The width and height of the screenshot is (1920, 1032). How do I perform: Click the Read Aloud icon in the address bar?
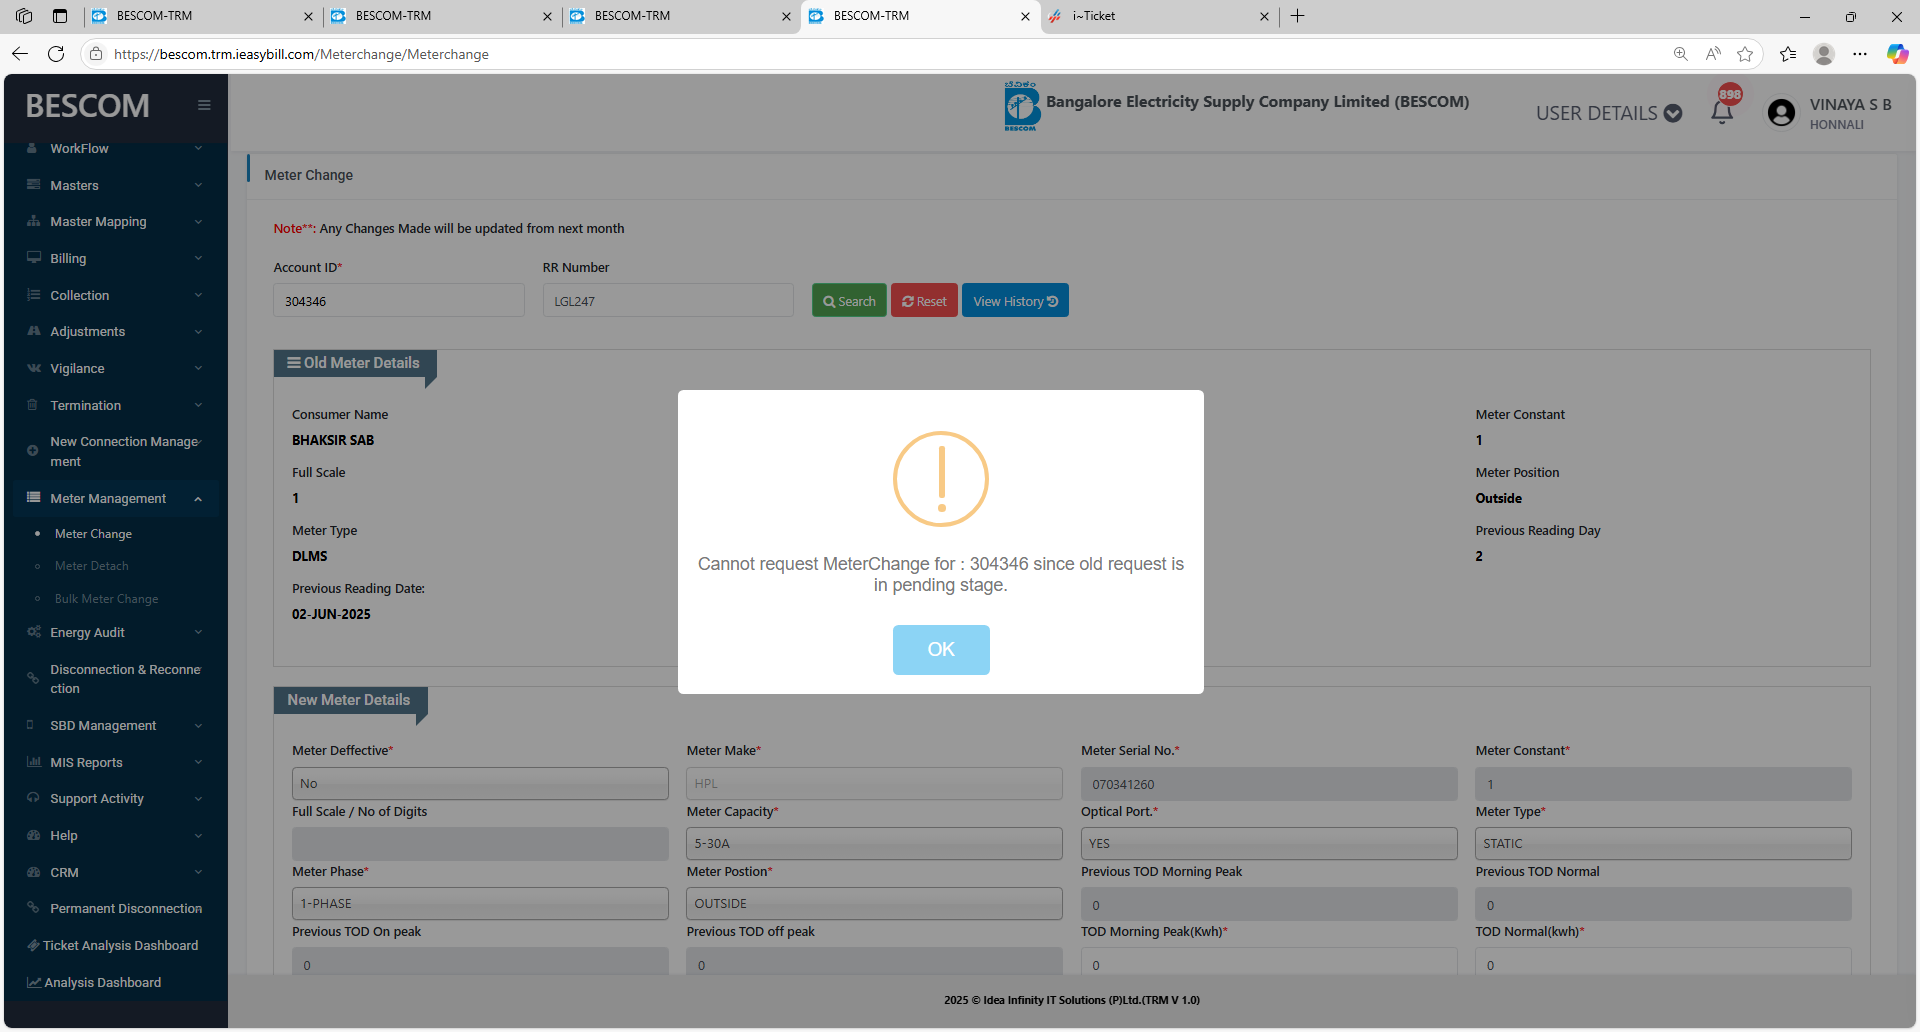point(1713,54)
